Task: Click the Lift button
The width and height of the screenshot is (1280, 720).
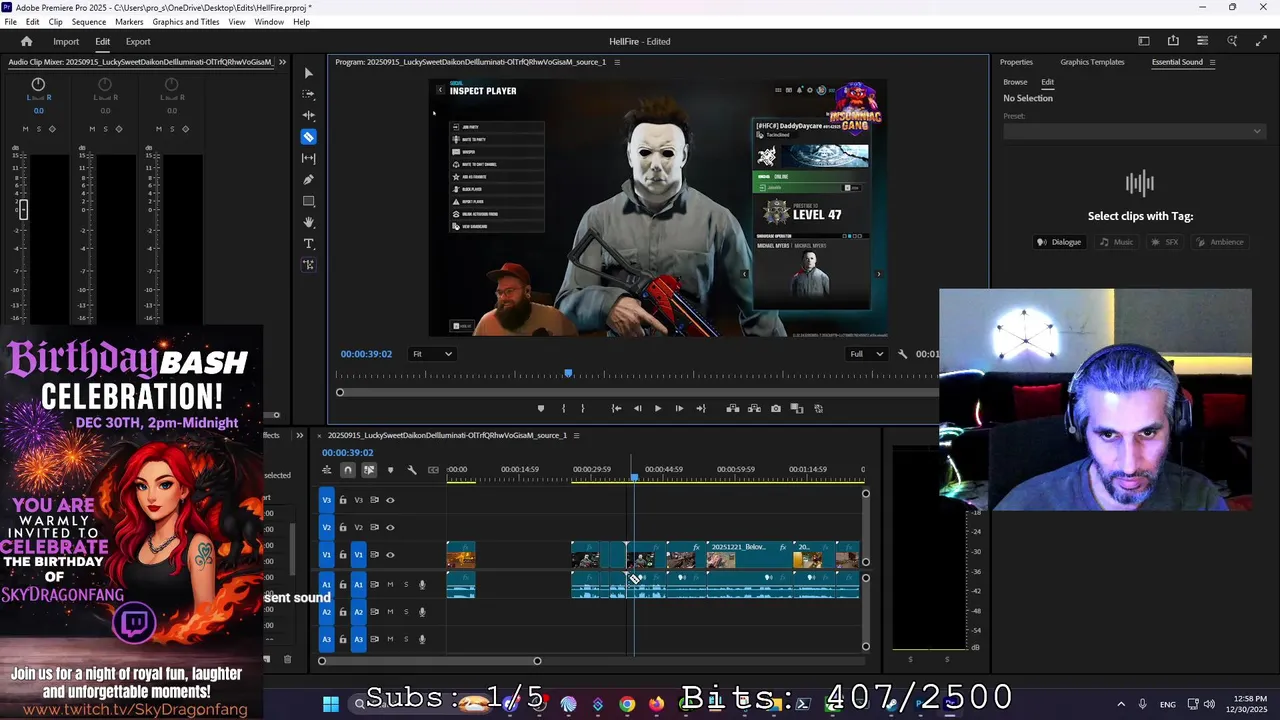Action: 732,408
